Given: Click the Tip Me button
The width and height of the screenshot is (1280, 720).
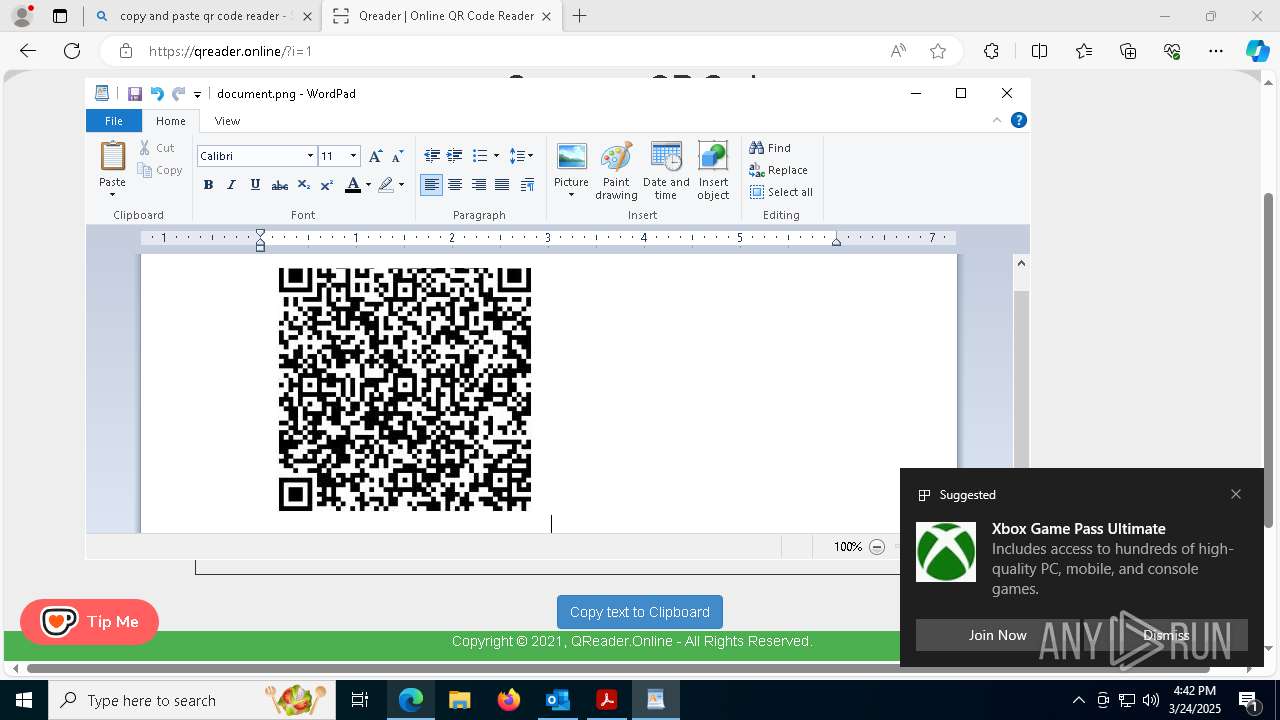Looking at the screenshot, I should point(89,622).
